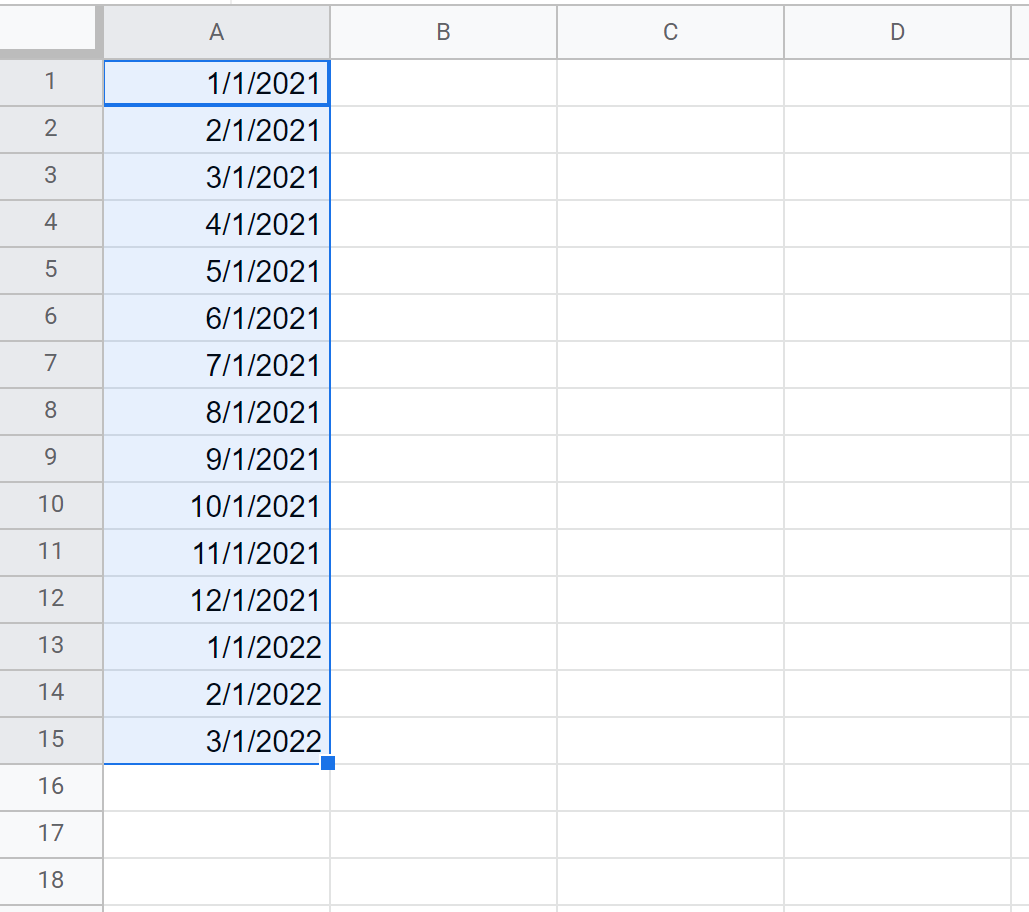Select cell containing 1/1/2021
The width and height of the screenshot is (1029, 912).
tap(217, 83)
